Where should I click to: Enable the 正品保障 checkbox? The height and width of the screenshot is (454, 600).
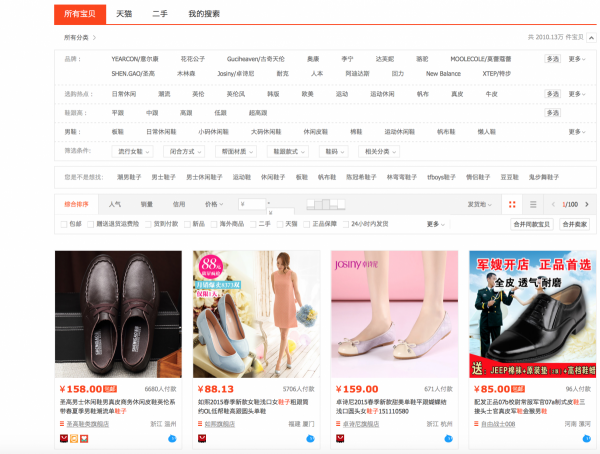[x=307, y=224]
